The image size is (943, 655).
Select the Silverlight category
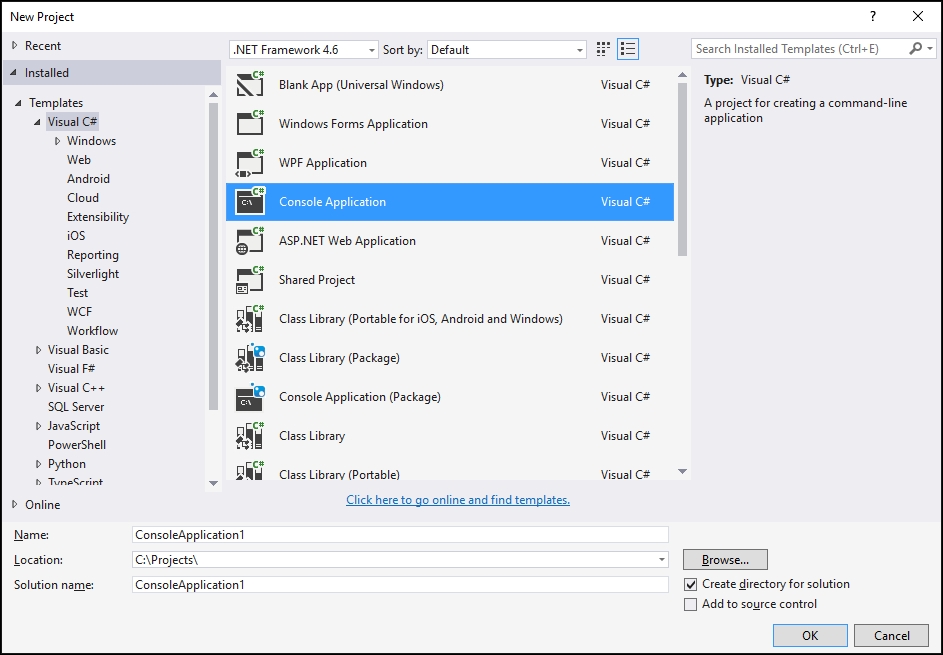93,274
